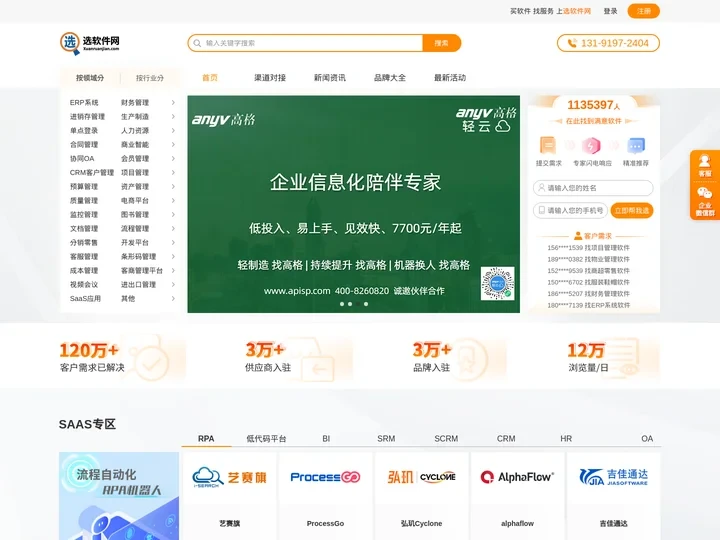Open 进出口管理 category link
Image resolution: width=720 pixels, height=540 pixels.
coord(139,285)
